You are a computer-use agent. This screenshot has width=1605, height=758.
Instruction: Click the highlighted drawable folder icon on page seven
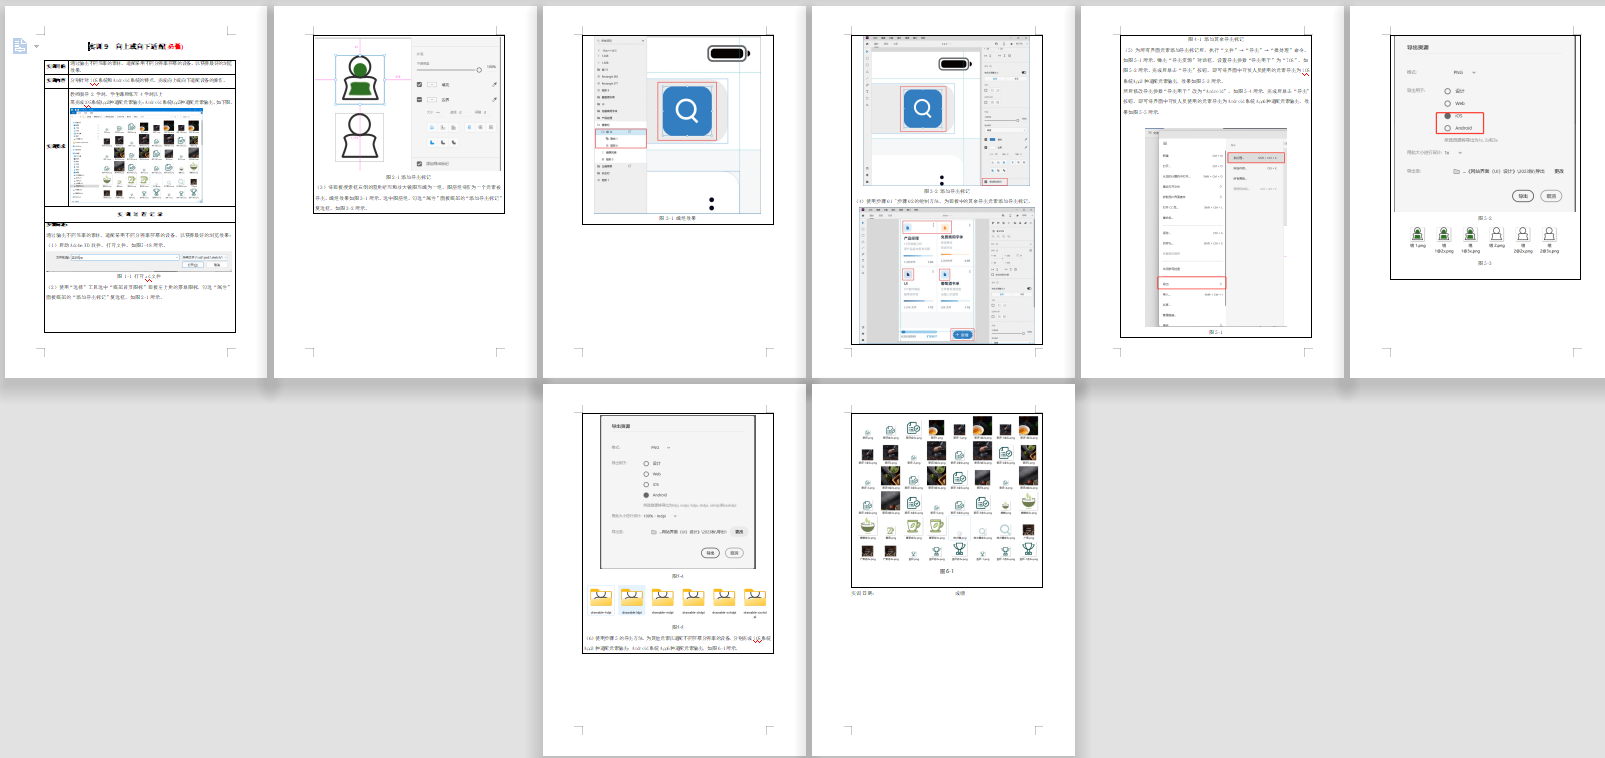632,600
